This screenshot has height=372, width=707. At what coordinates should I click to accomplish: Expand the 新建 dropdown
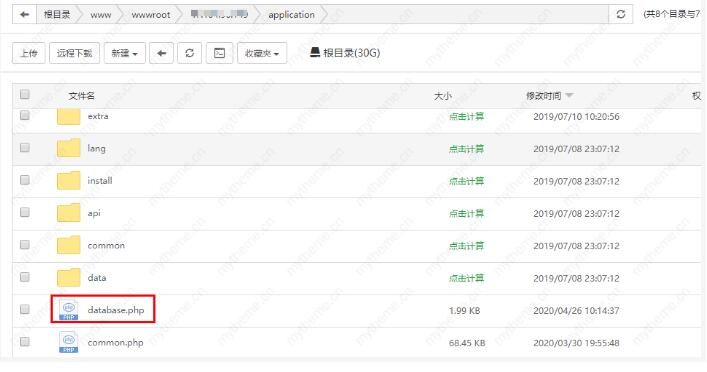[x=124, y=53]
